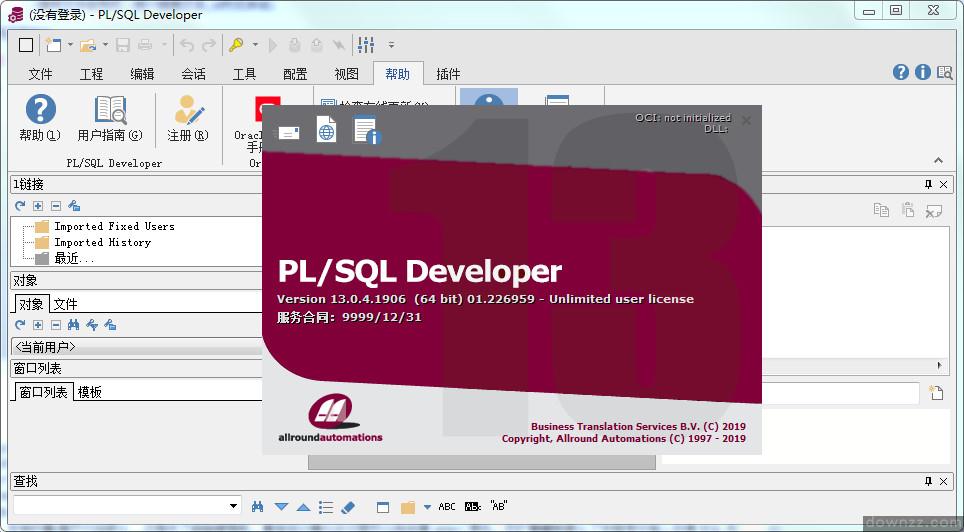This screenshot has height=532, width=964.
Task: Click the Redo arrow icon
Action: (x=209, y=45)
